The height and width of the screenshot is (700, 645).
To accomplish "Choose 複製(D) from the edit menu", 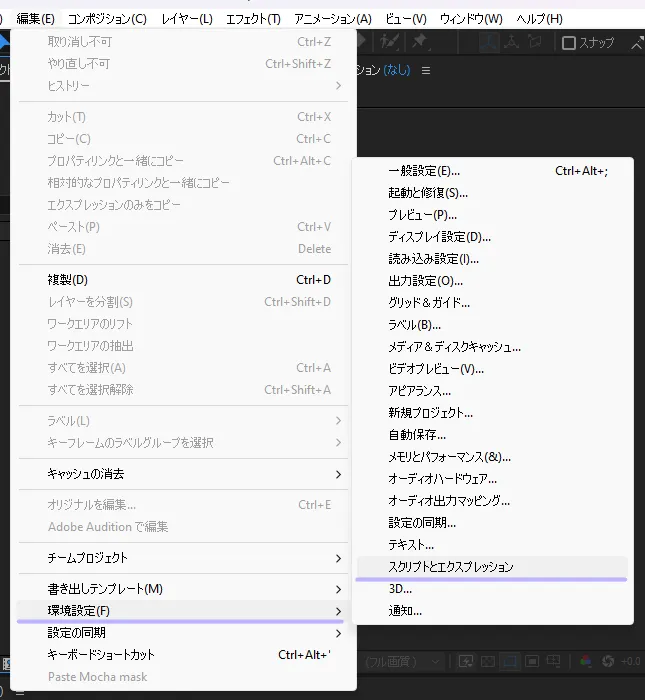I will [183, 280].
